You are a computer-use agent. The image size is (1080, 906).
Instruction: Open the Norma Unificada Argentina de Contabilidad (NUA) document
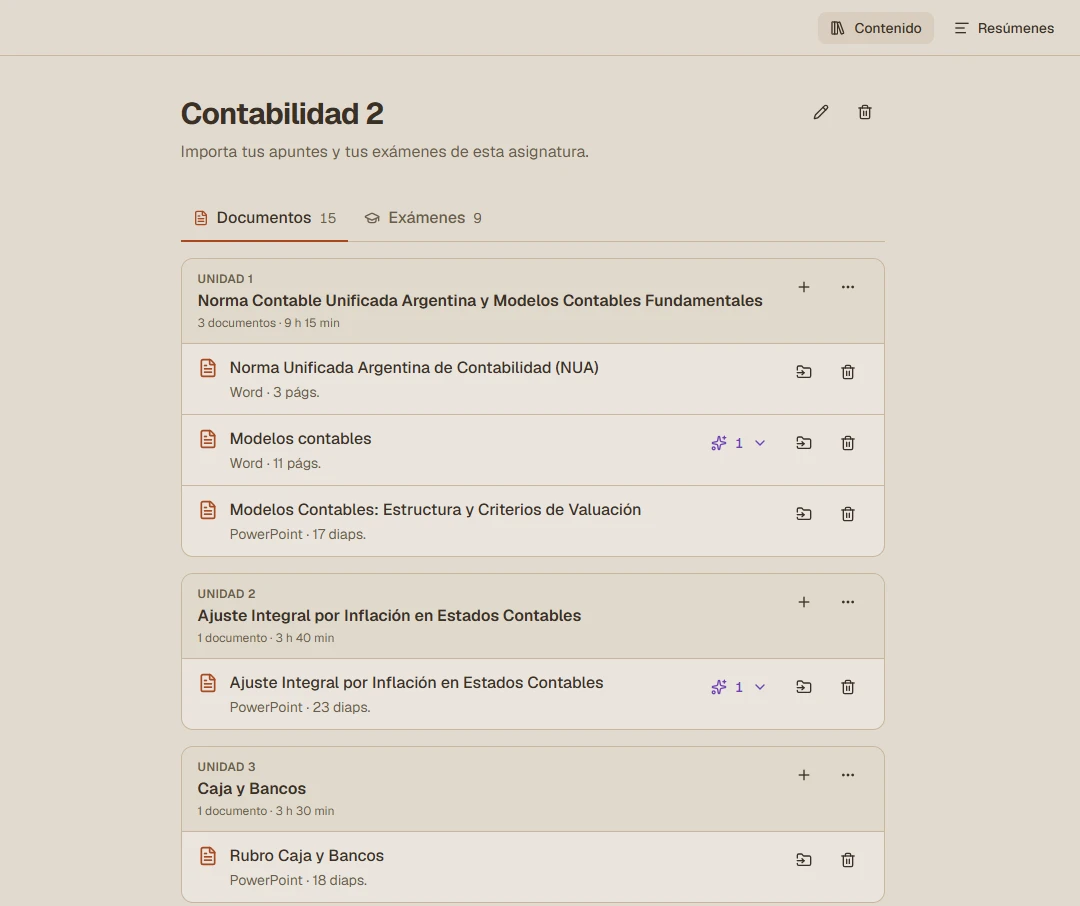pos(414,368)
